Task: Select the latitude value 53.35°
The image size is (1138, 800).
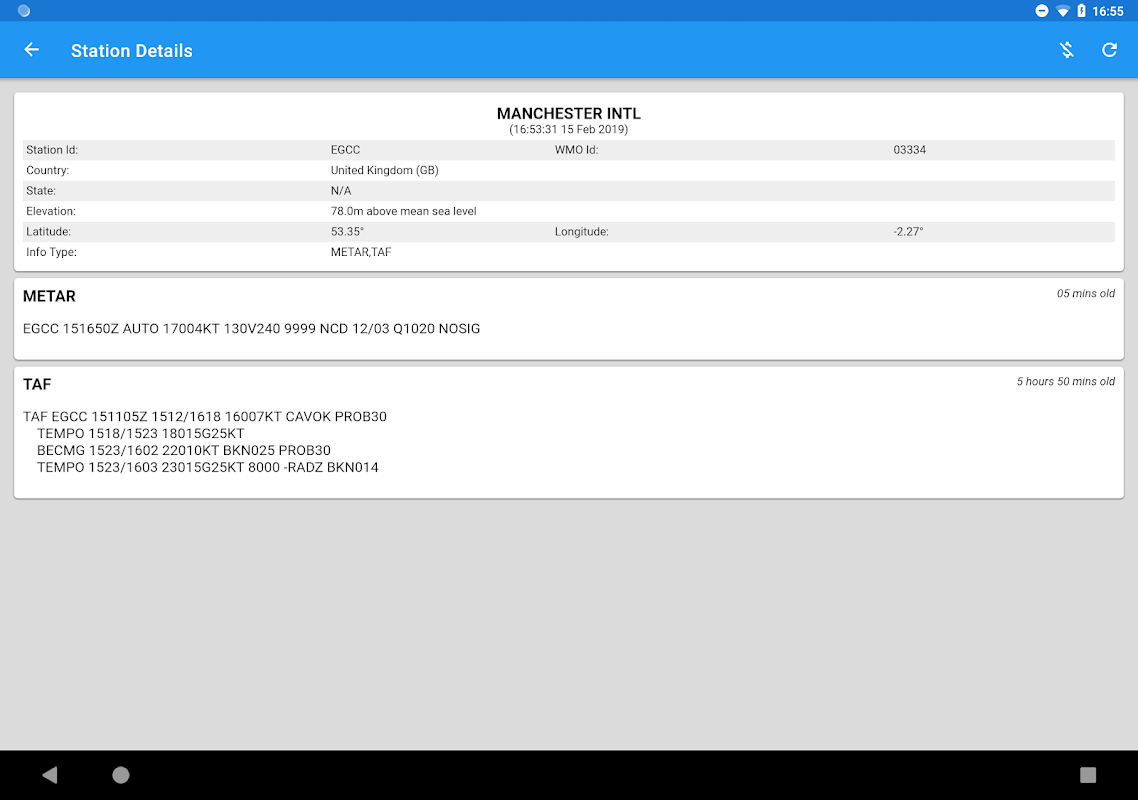Action: [x=348, y=232]
